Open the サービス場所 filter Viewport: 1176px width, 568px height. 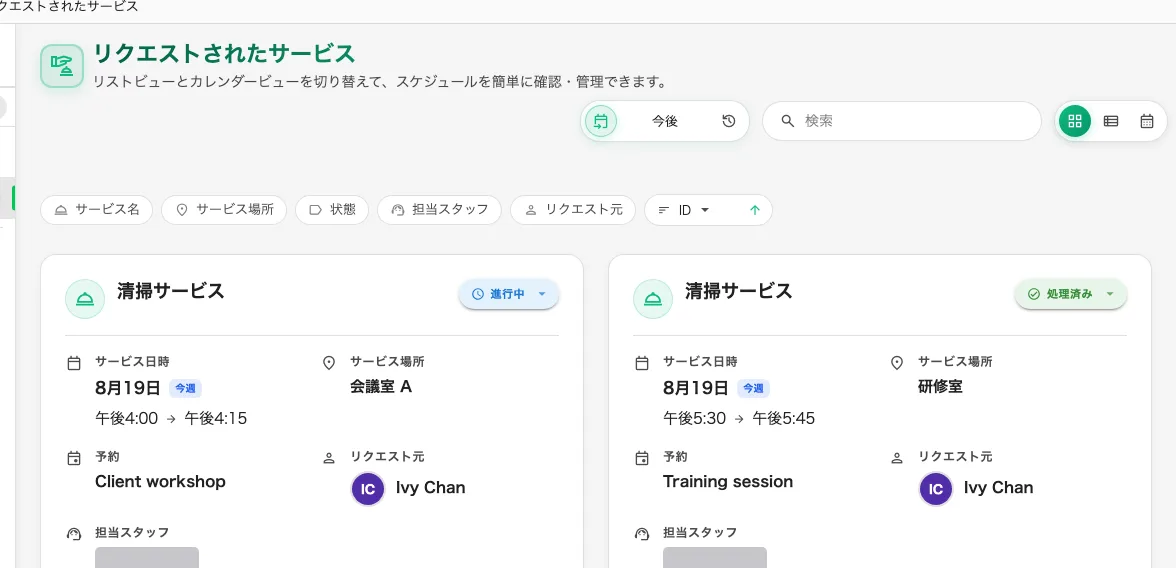pos(224,210)
